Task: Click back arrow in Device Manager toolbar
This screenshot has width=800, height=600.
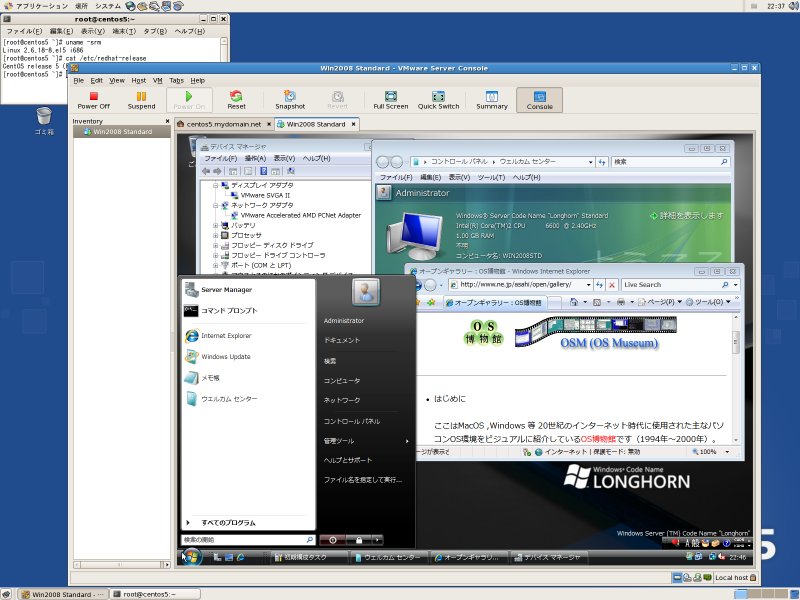Action: (x=206, y=171)
